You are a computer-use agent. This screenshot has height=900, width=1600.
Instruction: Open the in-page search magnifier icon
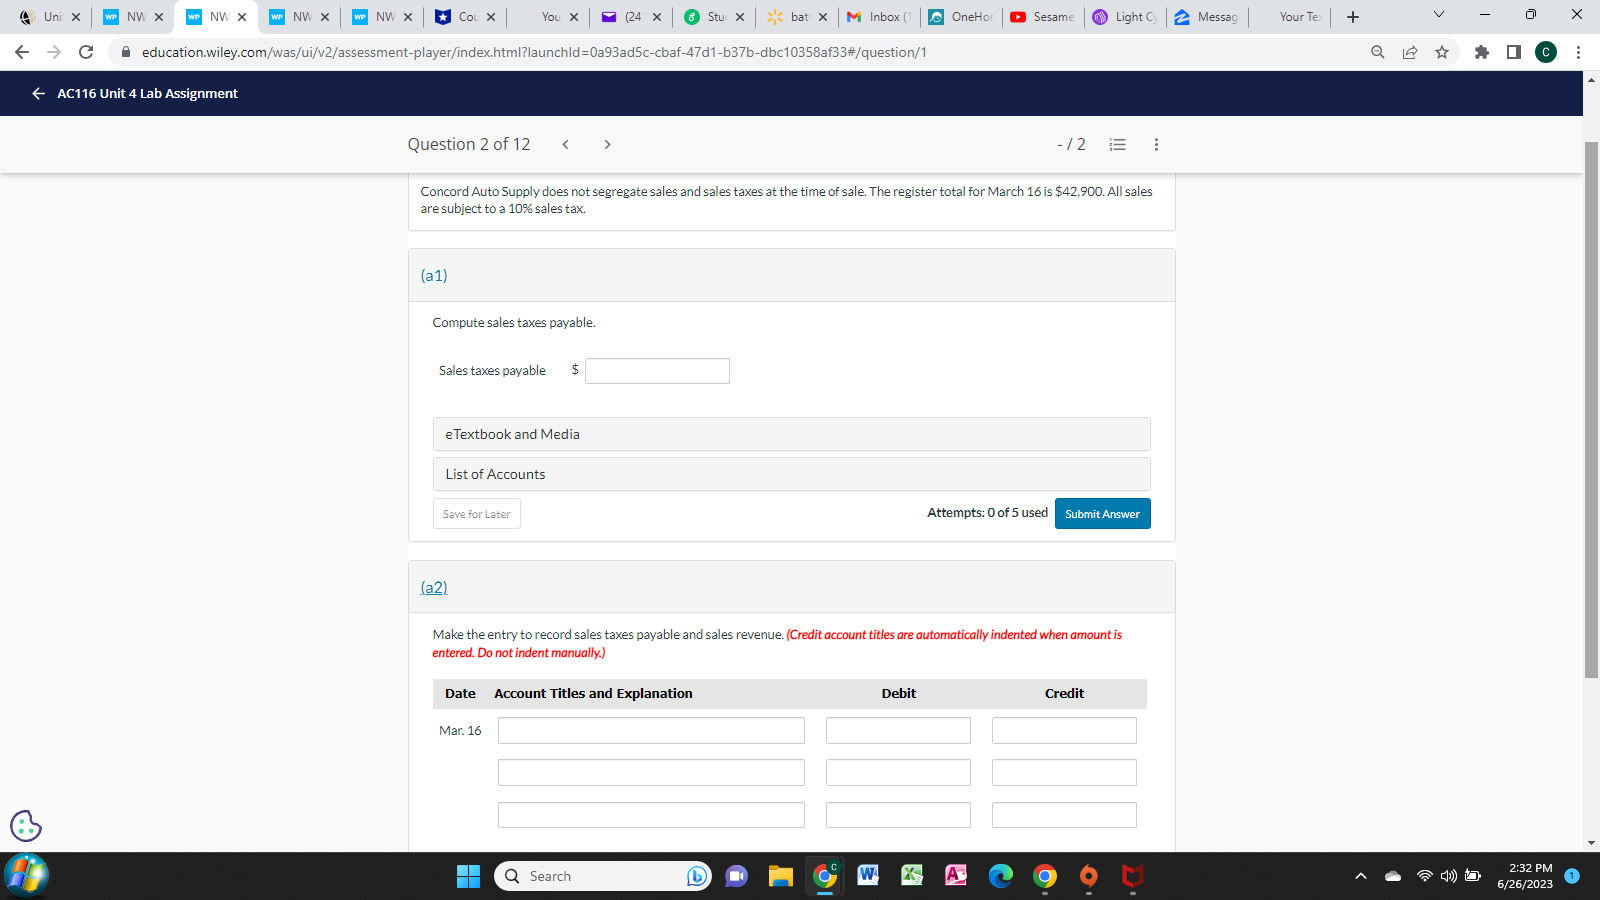pos(1378,52)
